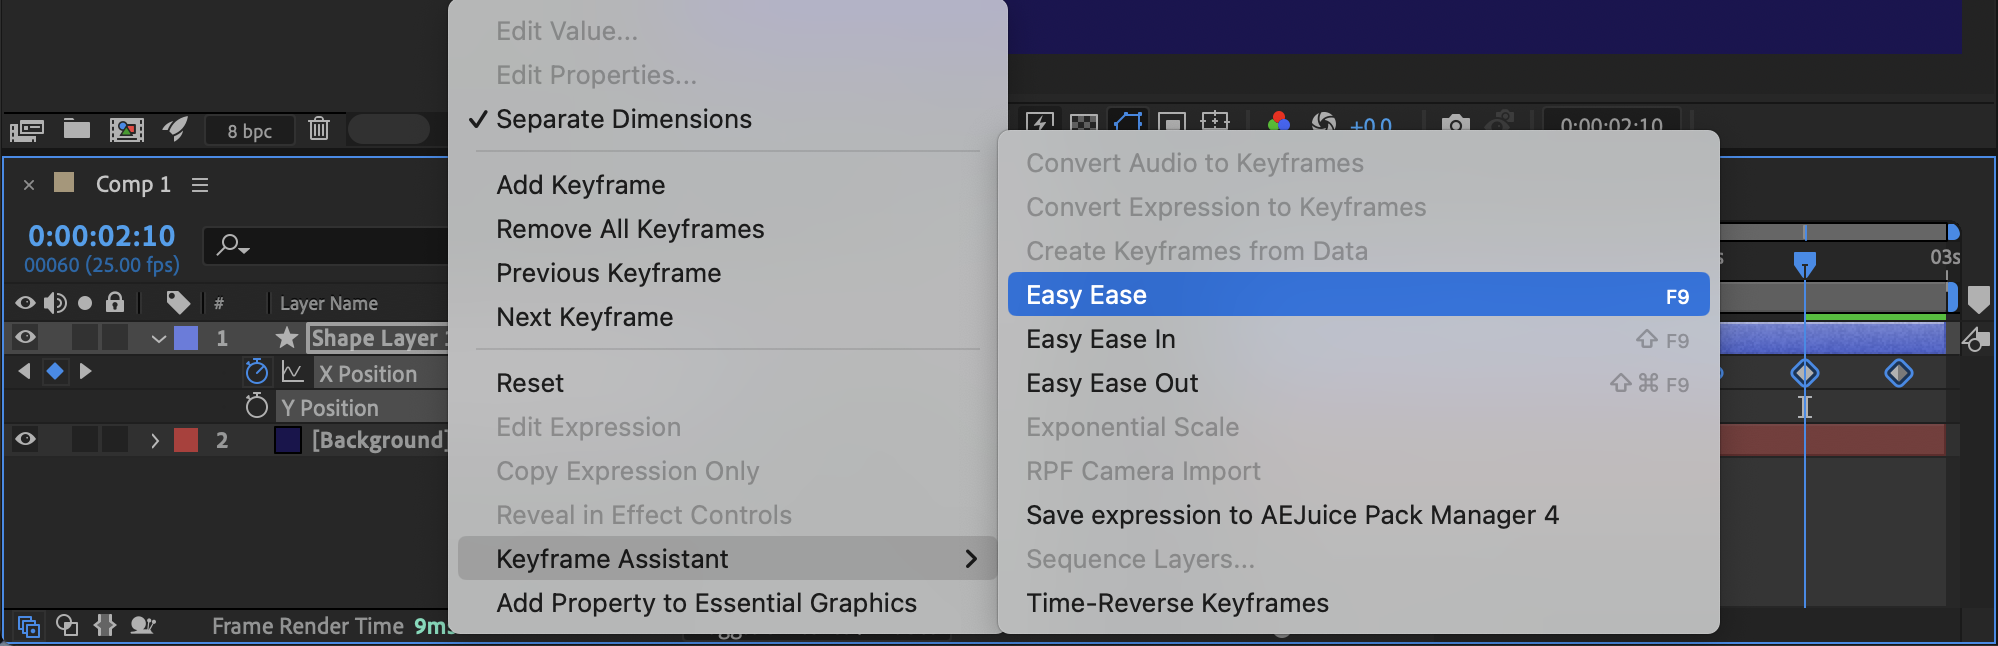Viewport: 1998px width, 646px height.
Task: Select Time-Reverse Keyframes
Action: pos(1177,603)
